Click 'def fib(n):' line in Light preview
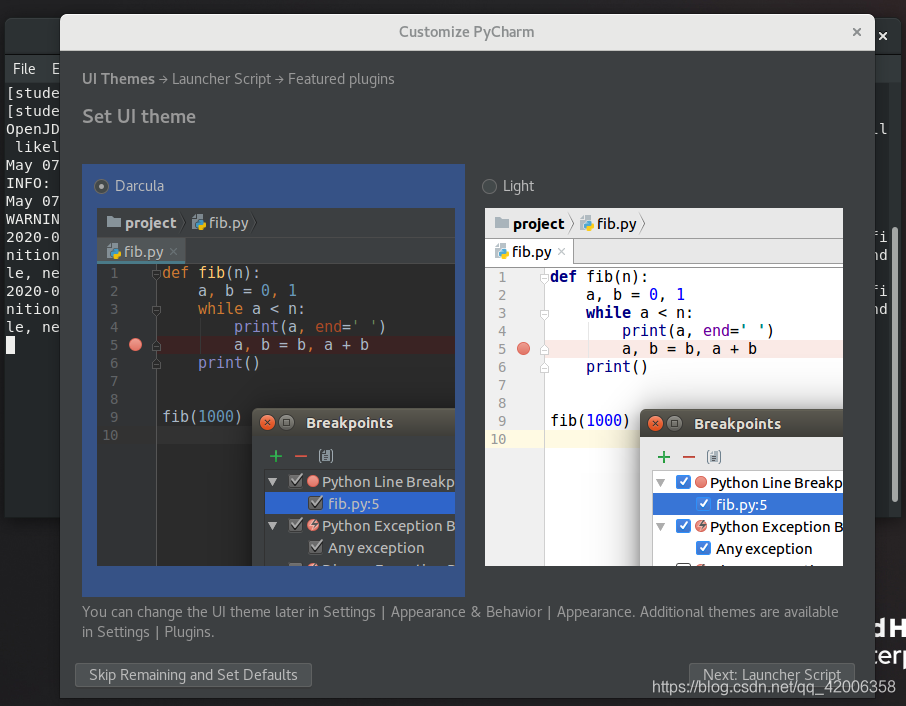Viewport: 906px width, 706px height. (599, 277)
